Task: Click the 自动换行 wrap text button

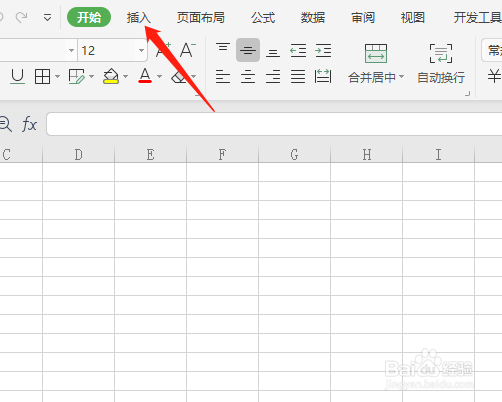Action: point(441,63)
